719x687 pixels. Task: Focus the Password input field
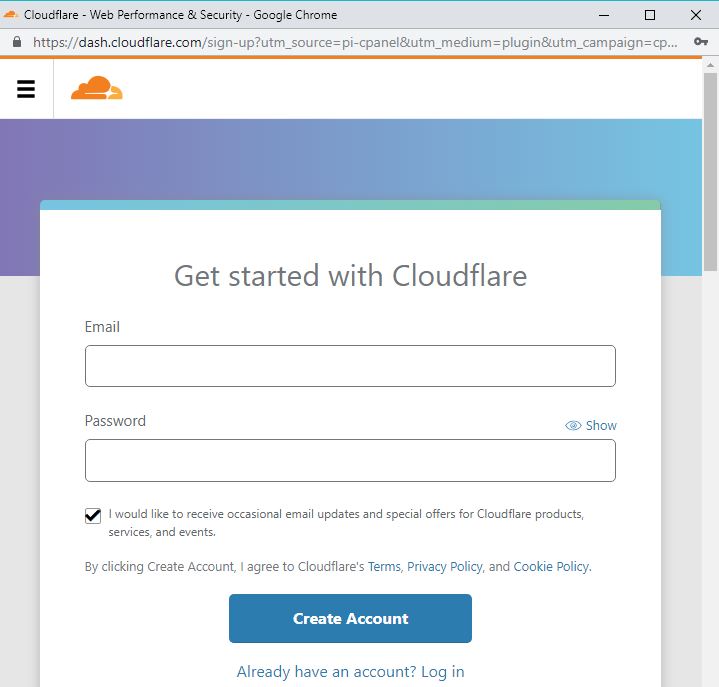tap(350, 460)
